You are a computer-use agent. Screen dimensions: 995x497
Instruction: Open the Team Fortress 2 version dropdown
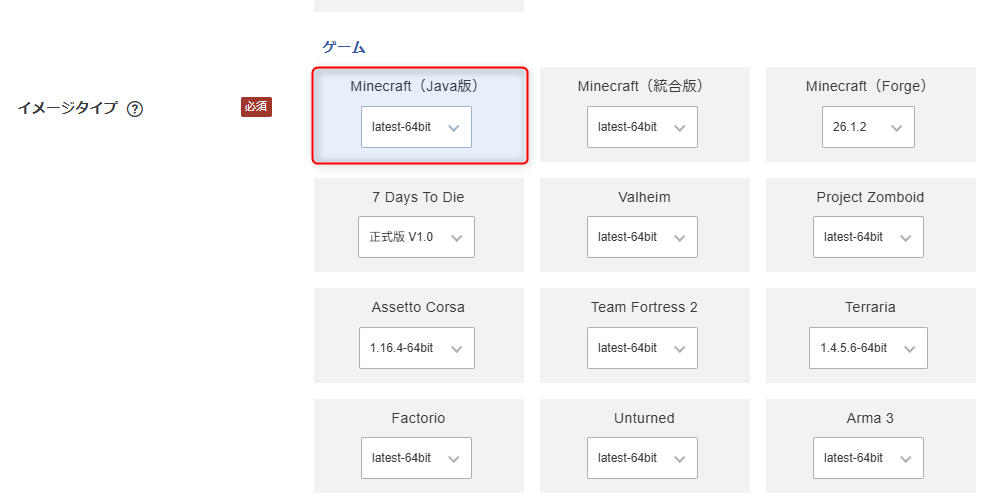(642, 348)
